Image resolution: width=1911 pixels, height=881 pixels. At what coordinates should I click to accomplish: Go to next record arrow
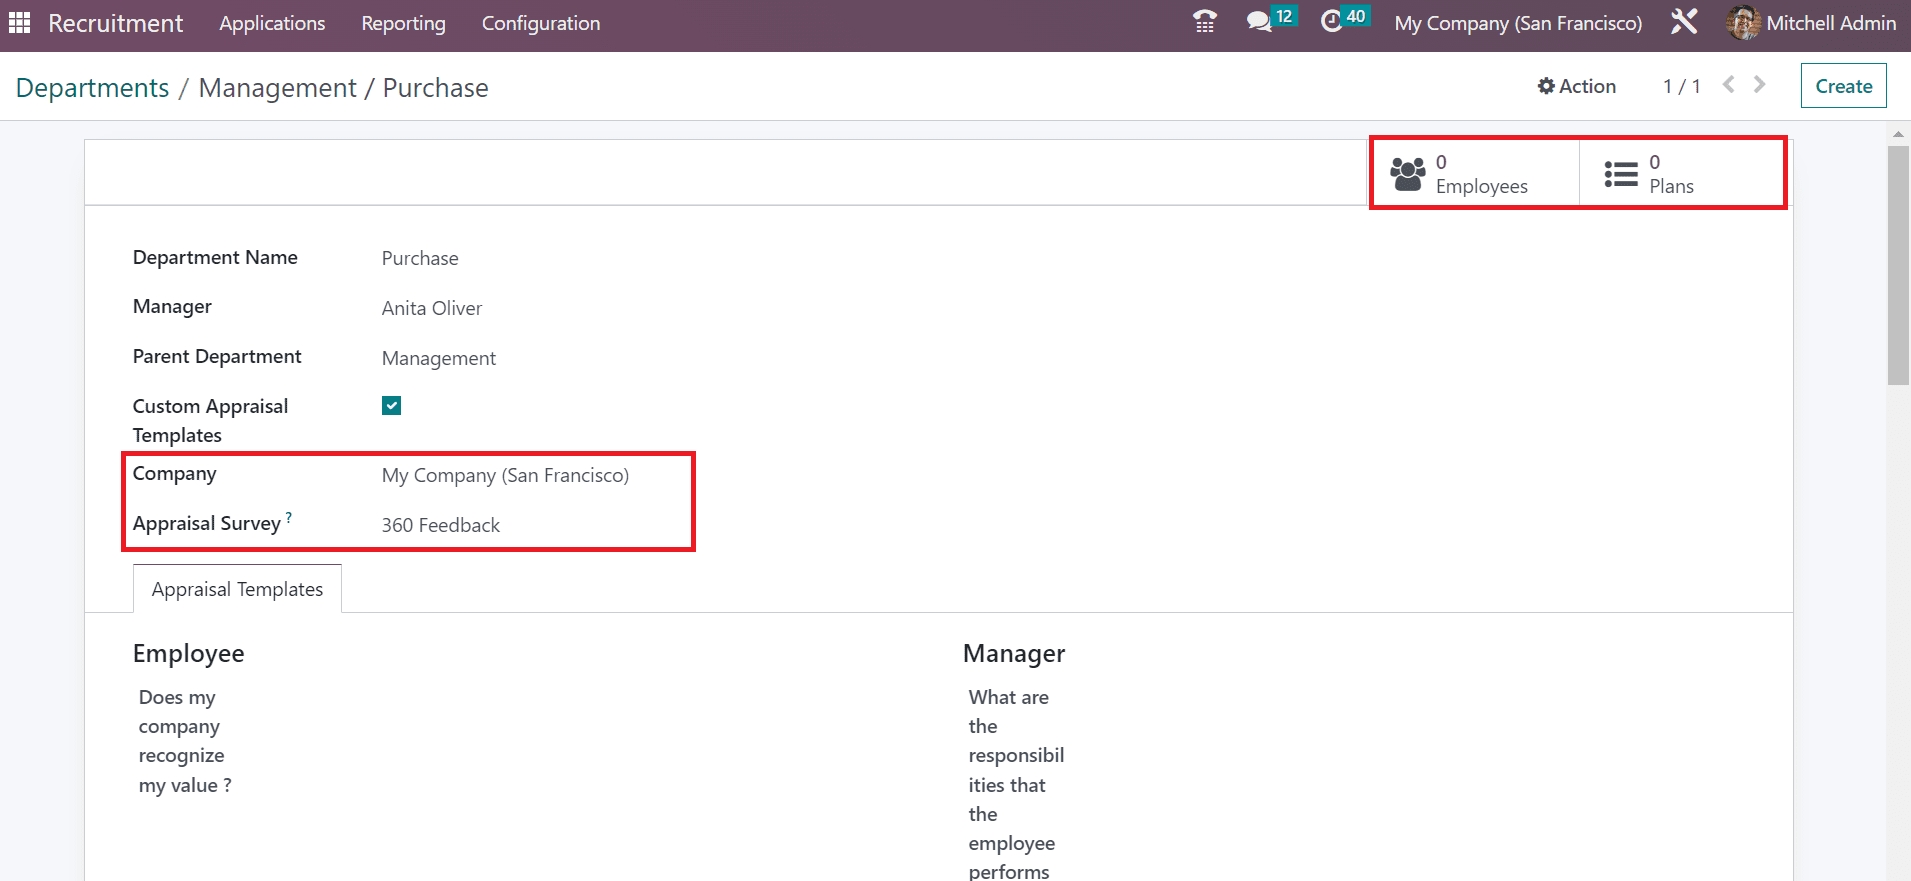click(1760, 85)
